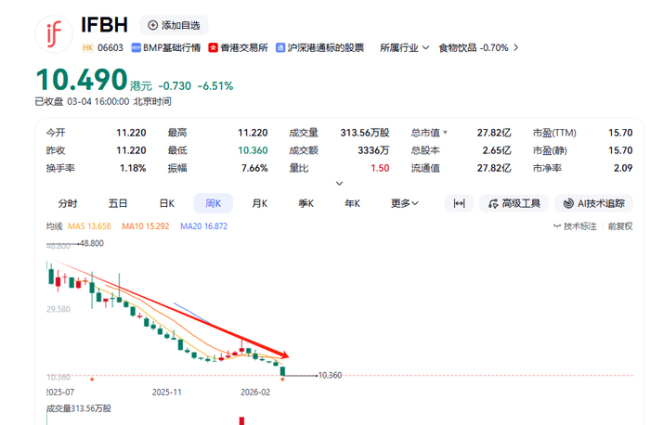Screen dimensions: 650x425
Task: Click the 香港交易所 red flag icon
Action: click(x=213, y=48)
